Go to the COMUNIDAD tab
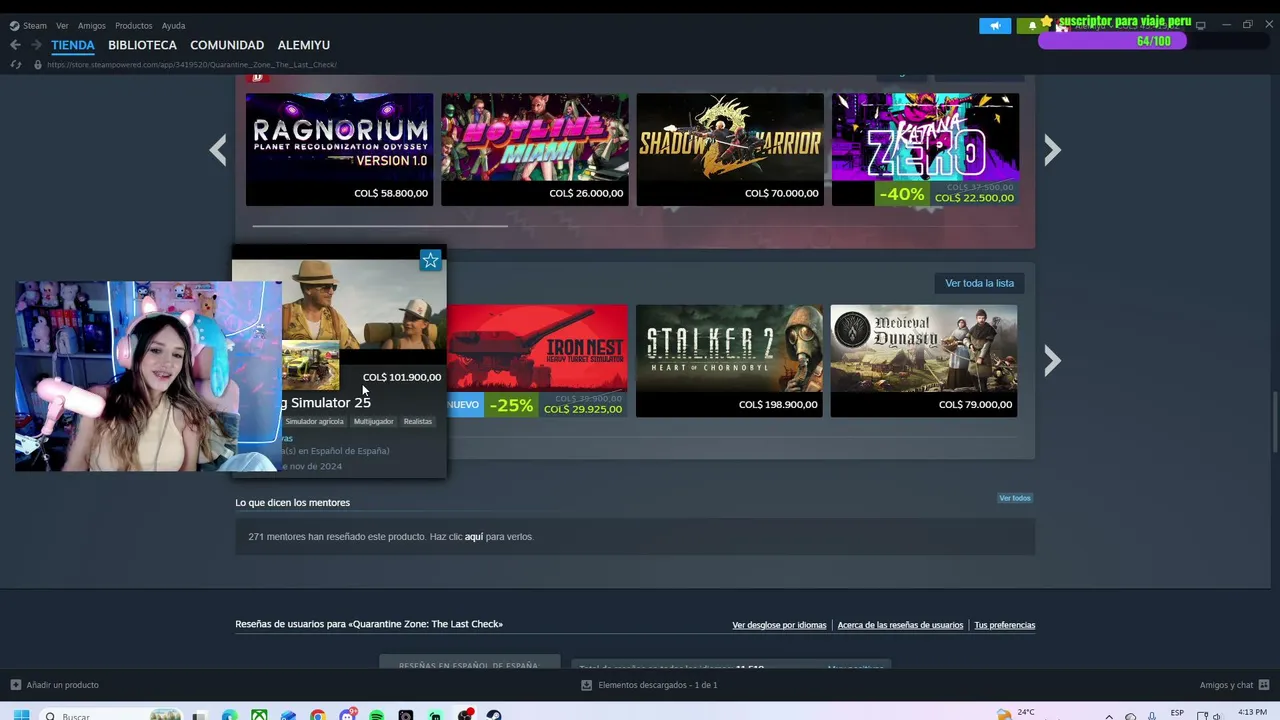1280x720 pixels. (x=227, y=45)
